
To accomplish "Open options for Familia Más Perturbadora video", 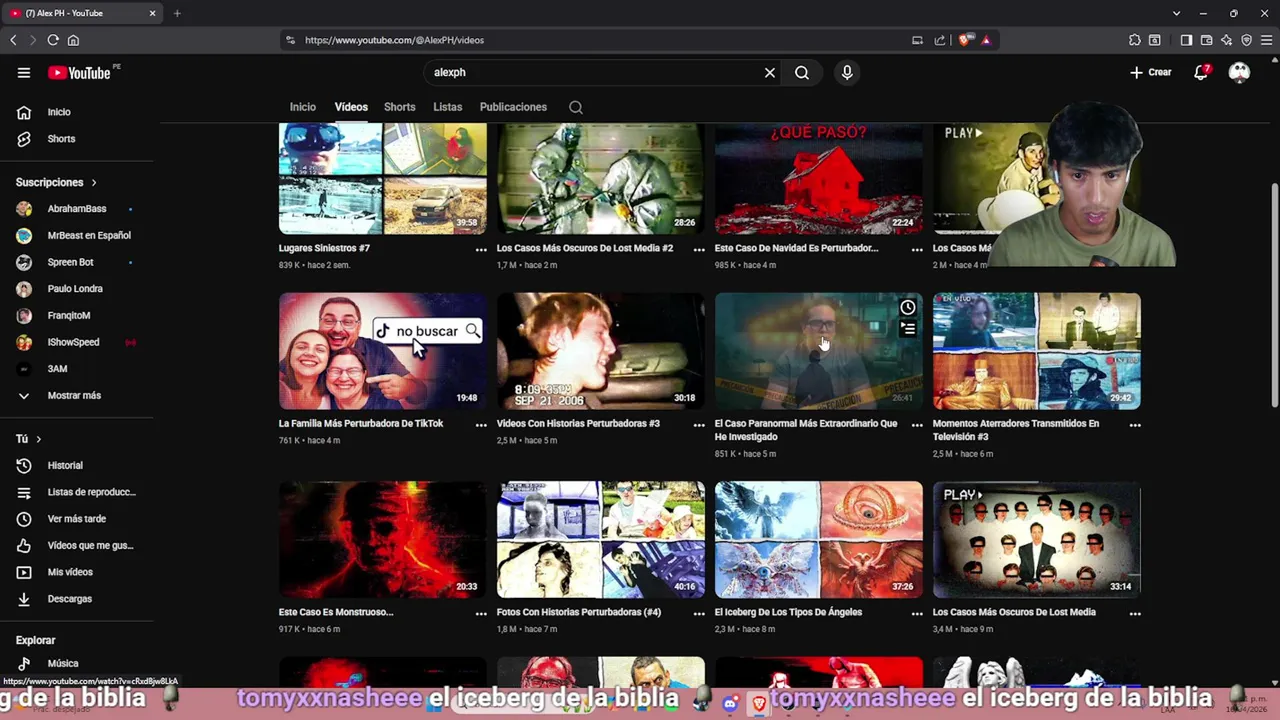I will (x=481, y=425).
